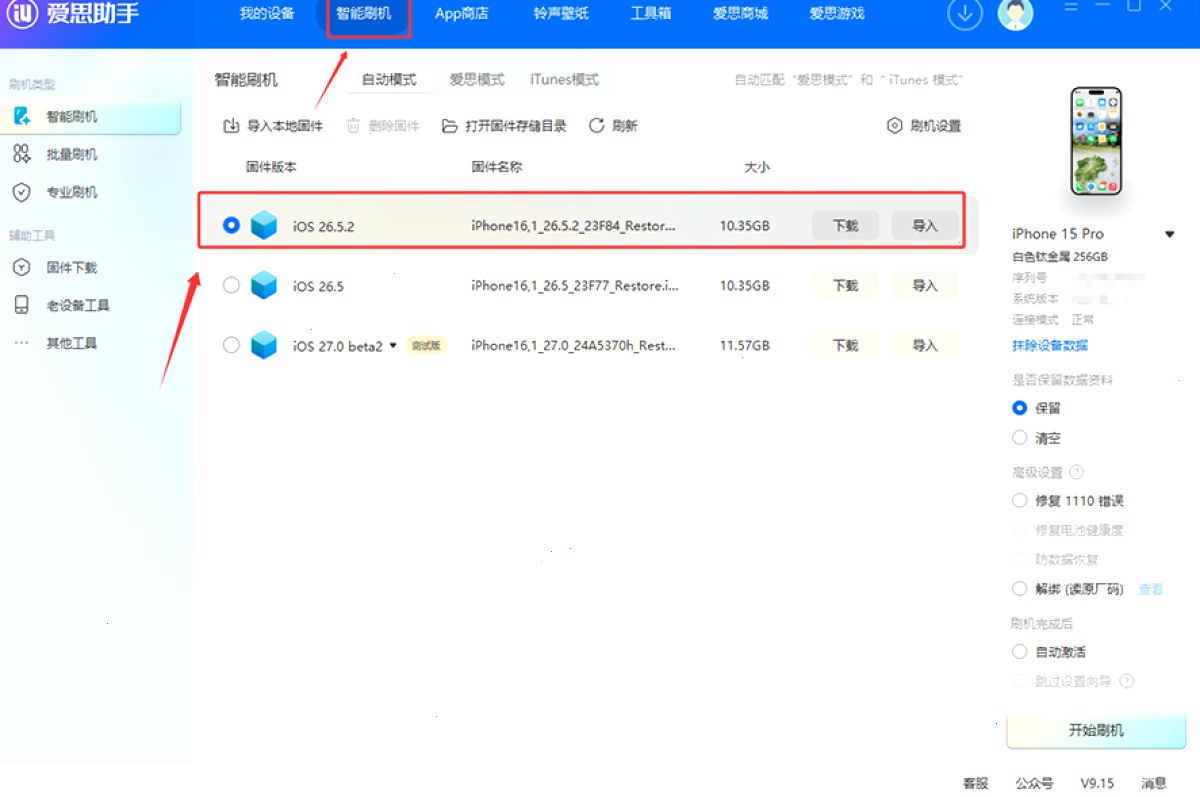Click the 开始刷机 button
This screenshot has height=797, width=1200.
click(1096, 731)
